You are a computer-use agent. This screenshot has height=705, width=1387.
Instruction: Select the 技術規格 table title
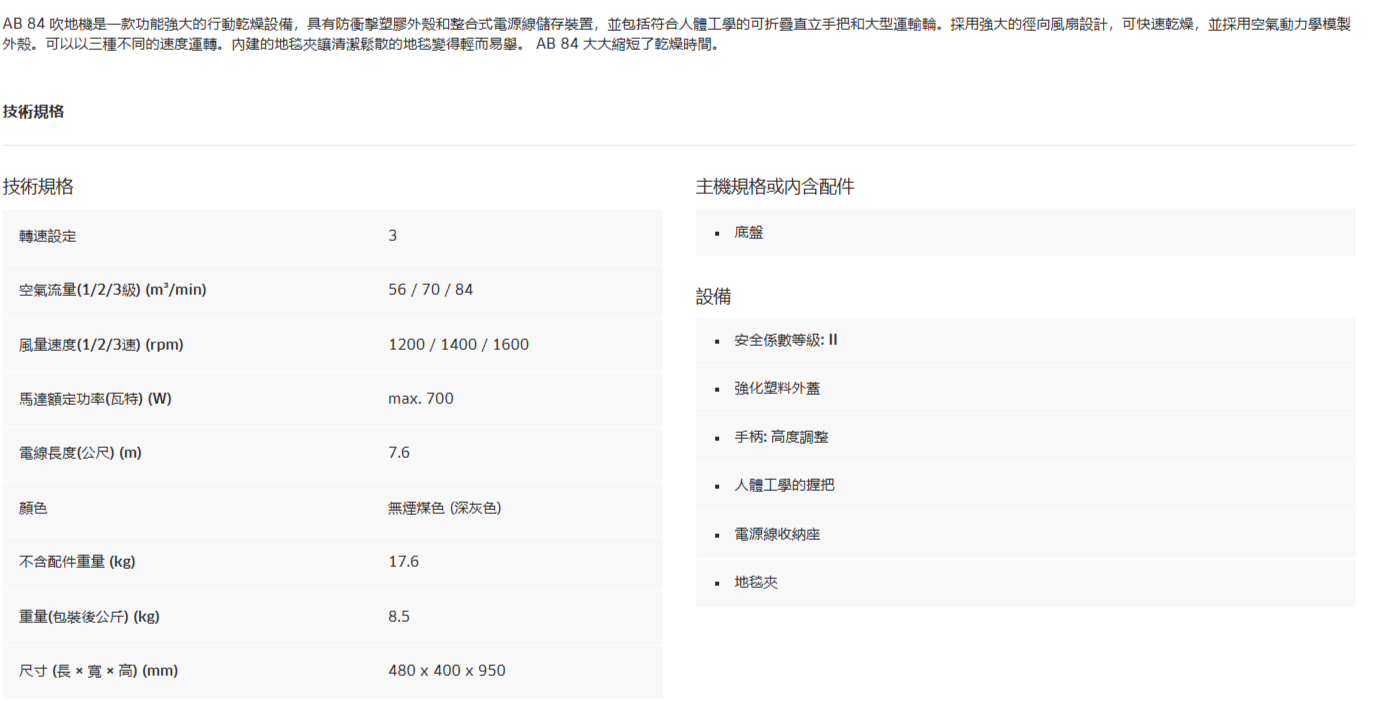point(38,187)
